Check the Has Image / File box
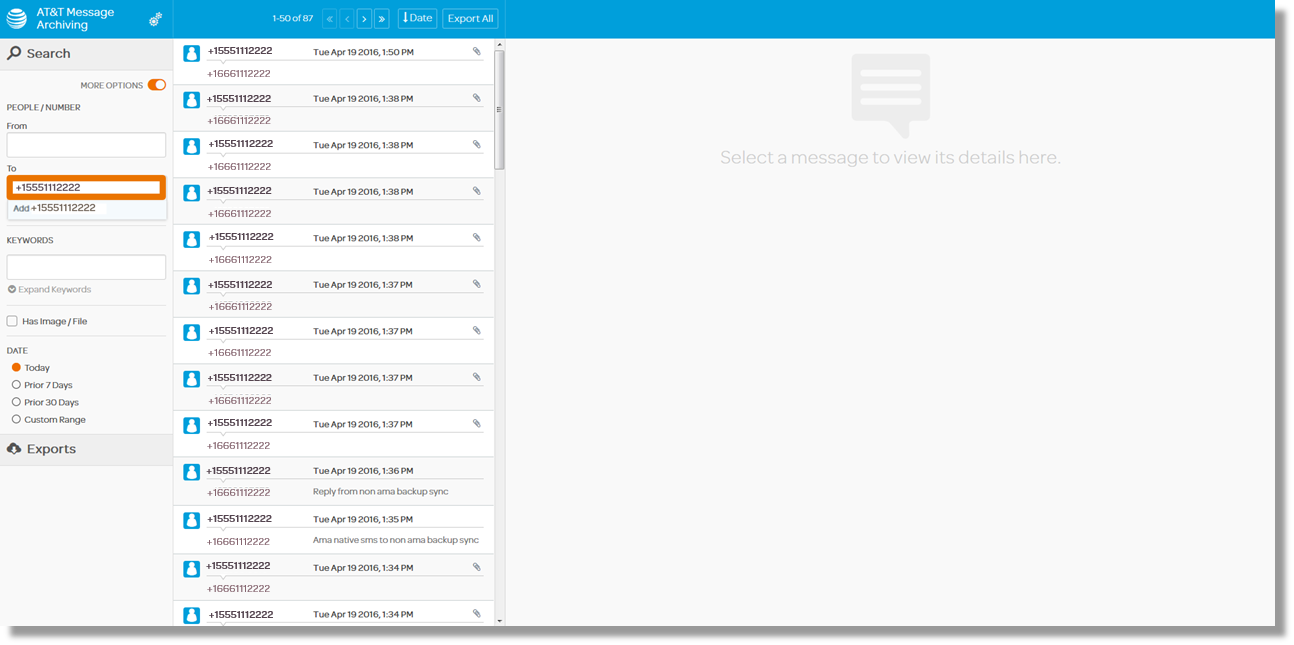 [12, 321]
